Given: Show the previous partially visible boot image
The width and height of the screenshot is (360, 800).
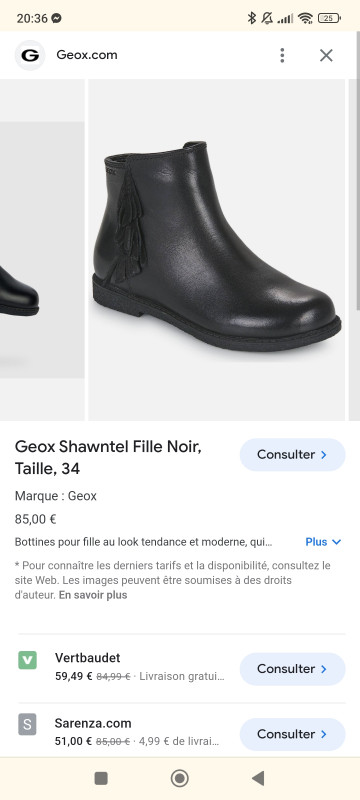Looking at the screenshot, I should pos(42,250).
